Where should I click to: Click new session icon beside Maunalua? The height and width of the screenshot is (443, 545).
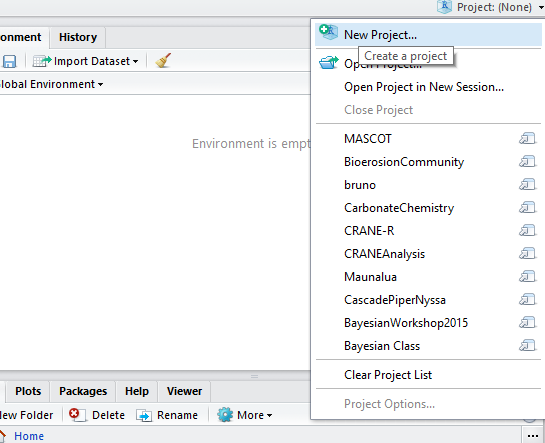tap(527, 277)
